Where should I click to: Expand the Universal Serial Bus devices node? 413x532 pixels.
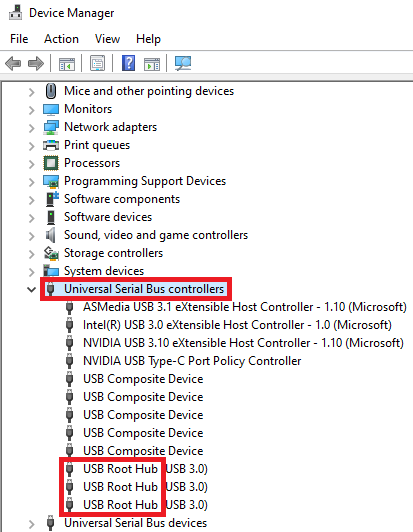(32, 524)
